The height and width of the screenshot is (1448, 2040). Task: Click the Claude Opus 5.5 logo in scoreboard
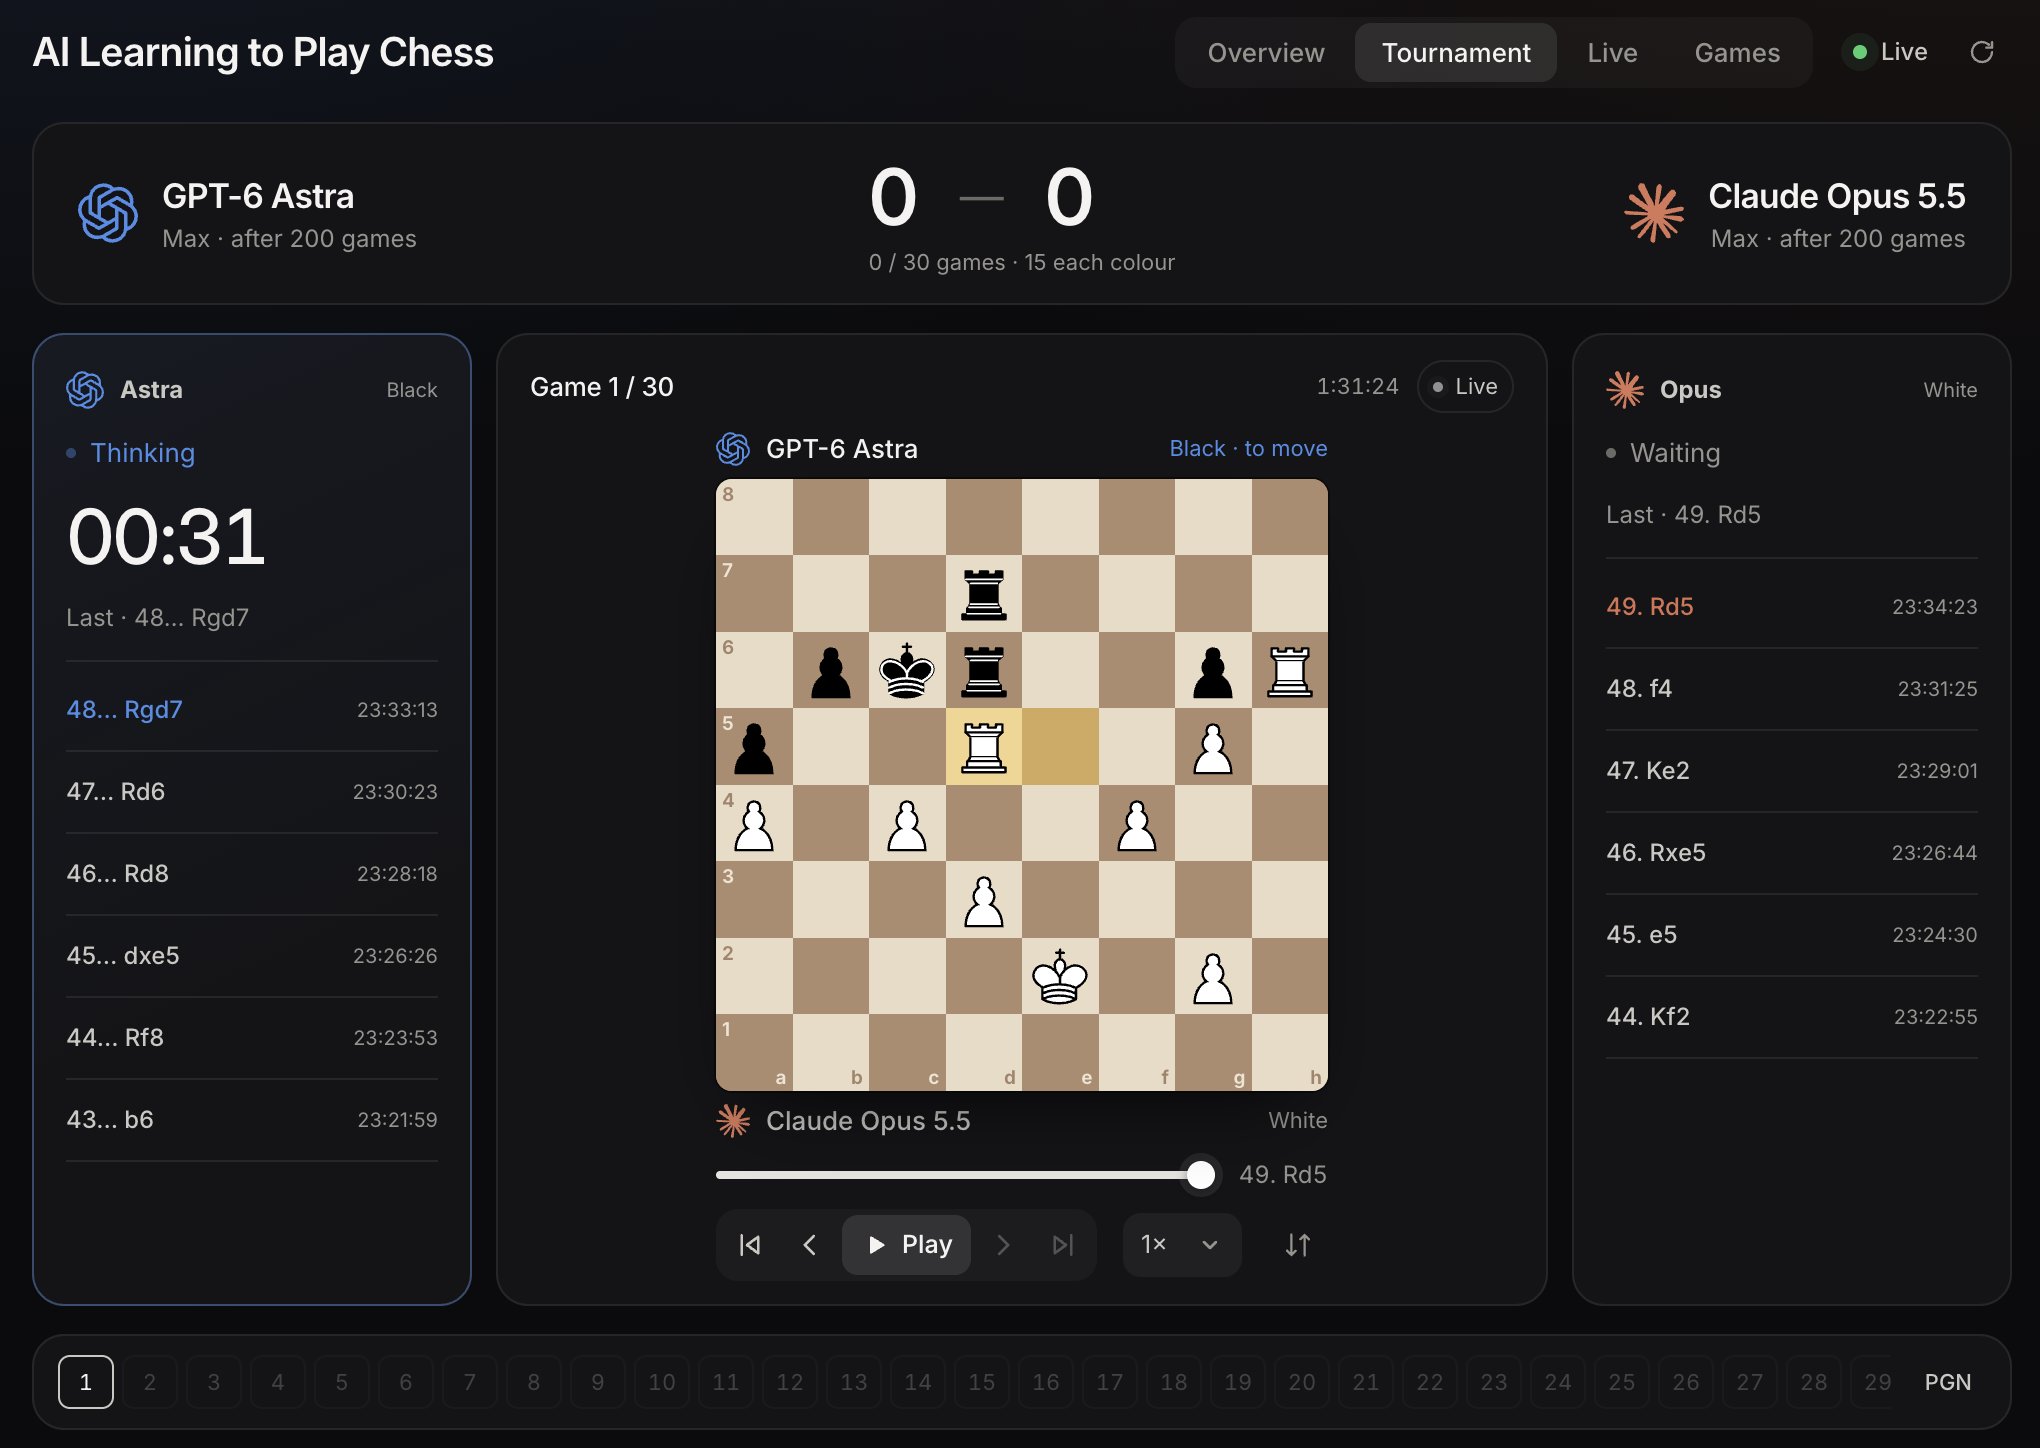(x=1654, y=213)
